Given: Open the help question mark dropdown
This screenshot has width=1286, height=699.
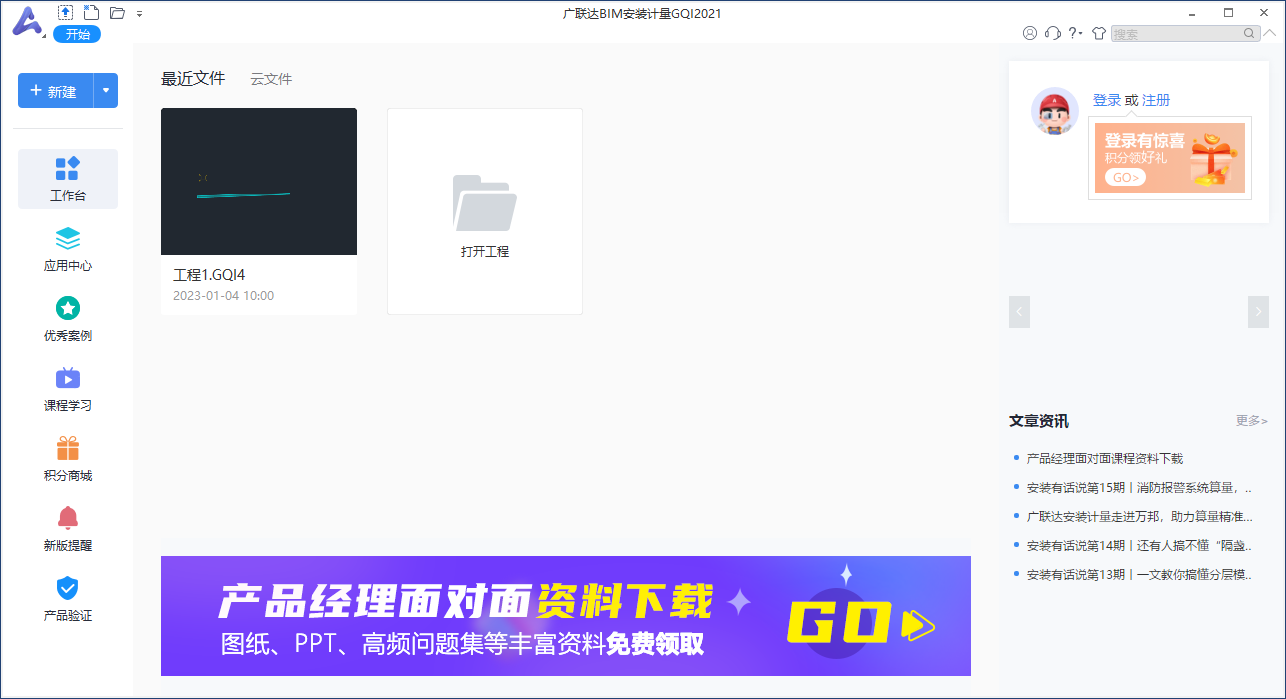Looking at the screenshot, I should click(x=1074, y=32).
